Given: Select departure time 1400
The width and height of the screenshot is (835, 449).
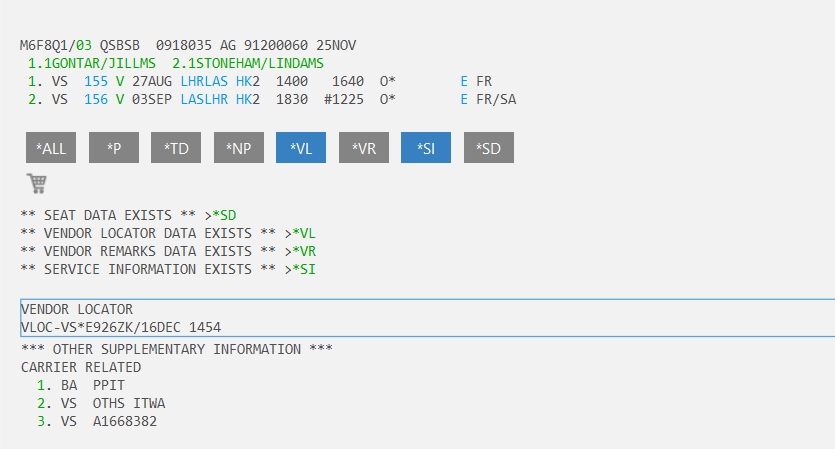Looking at the screenshot, I should tap(292, 81).
